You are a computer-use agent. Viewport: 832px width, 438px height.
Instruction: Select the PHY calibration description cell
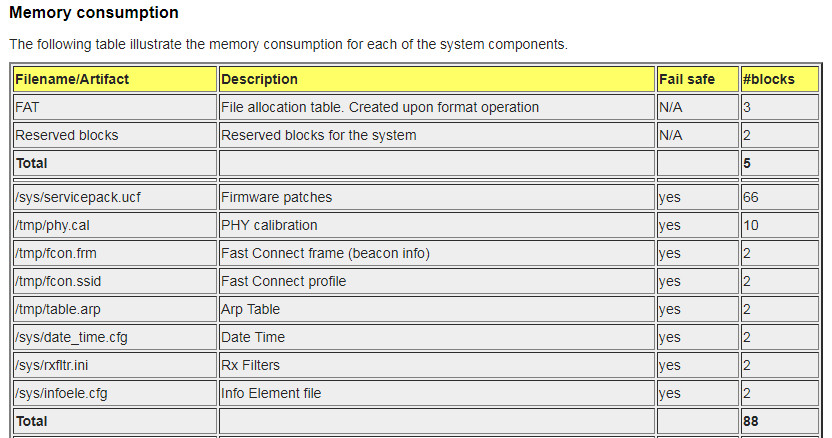(x=269, y=225)
